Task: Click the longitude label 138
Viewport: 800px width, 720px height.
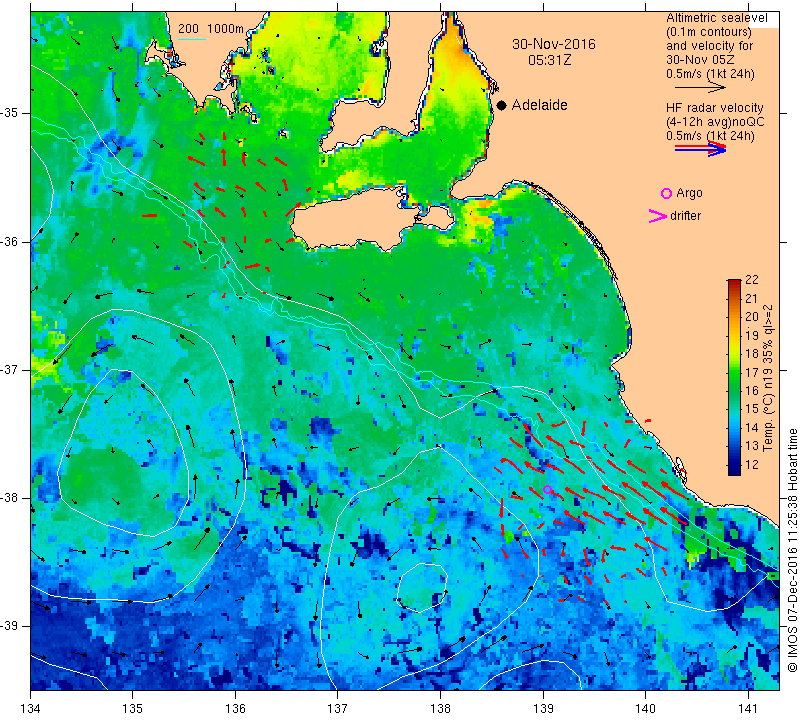Action: pyautogui.click(x=440, y=708)
